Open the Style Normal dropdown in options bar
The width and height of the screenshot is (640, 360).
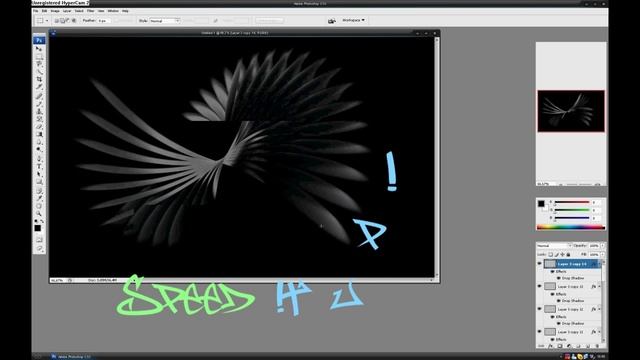(x=165, y=20)
